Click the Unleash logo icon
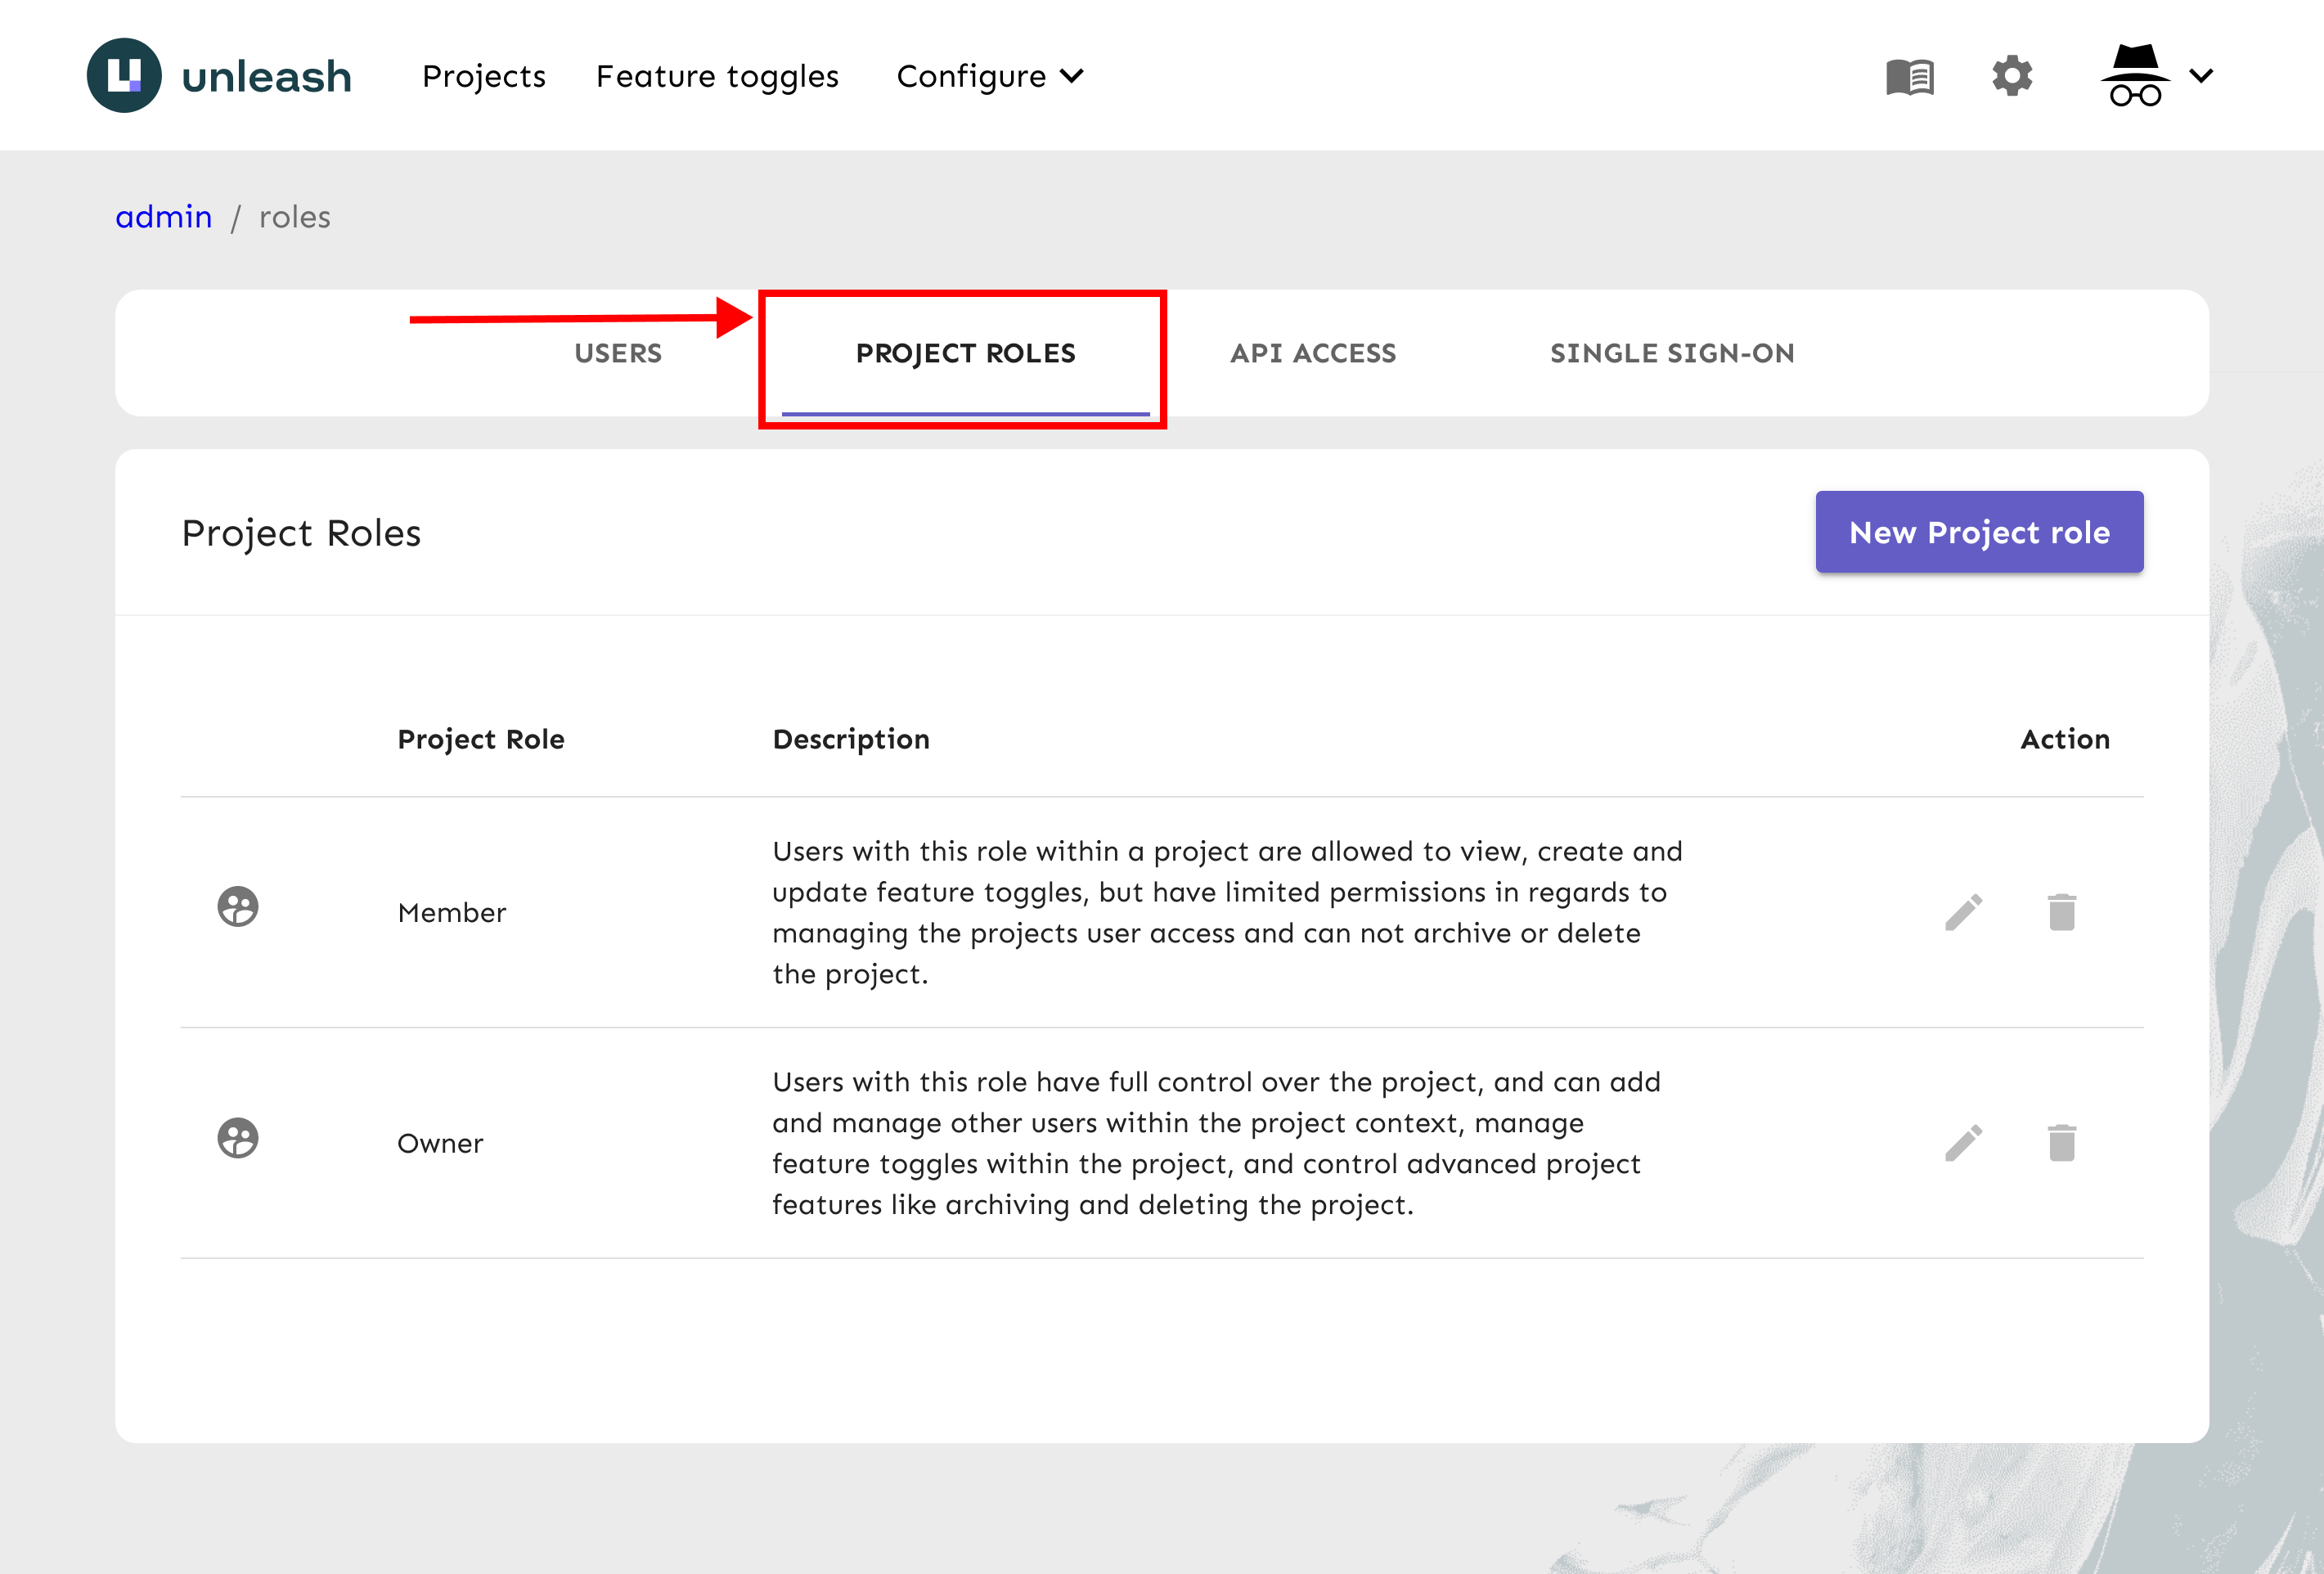The height and width of the screenshot is (1574, 2324). pyautogui.click(x=124, y=75)
